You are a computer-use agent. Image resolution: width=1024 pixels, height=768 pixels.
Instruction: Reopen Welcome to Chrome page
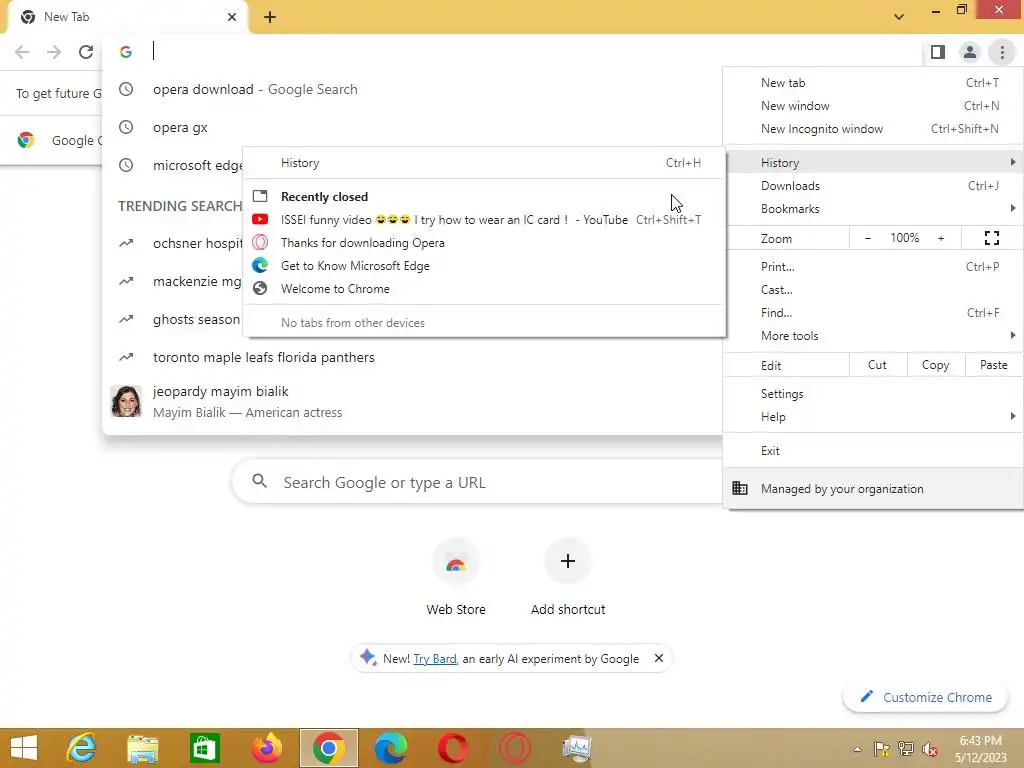[484, 289]
